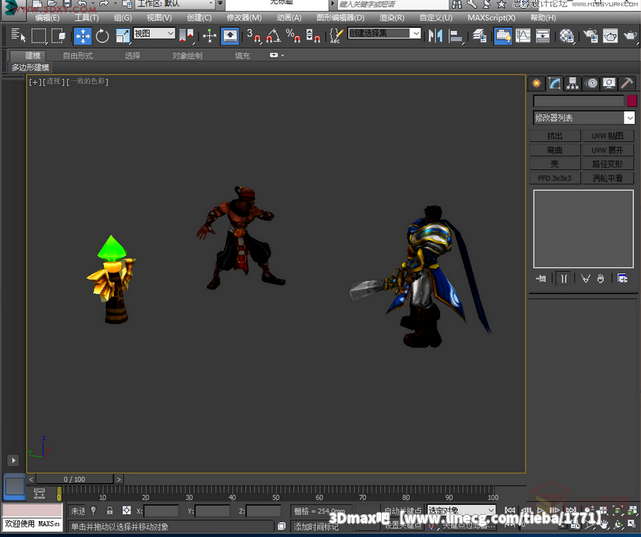This screenshot has width=641, height=537.
Task: Toggle spinner snap
Action: [313, 36]
